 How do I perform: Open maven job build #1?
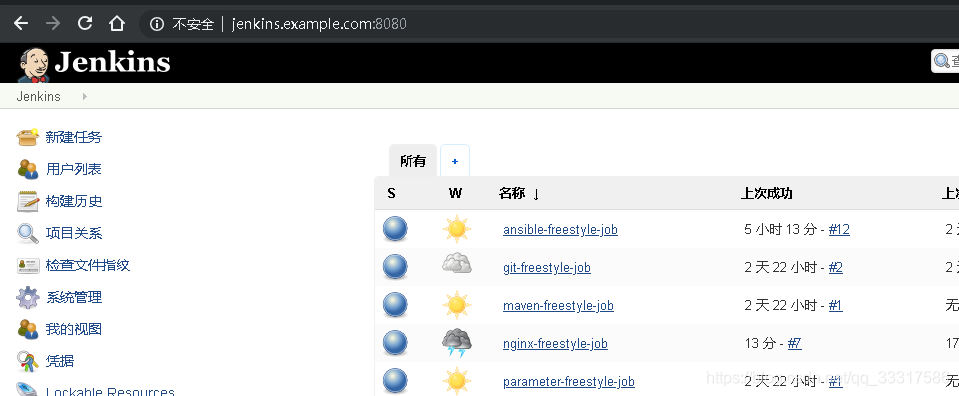(x=835, y=305)
